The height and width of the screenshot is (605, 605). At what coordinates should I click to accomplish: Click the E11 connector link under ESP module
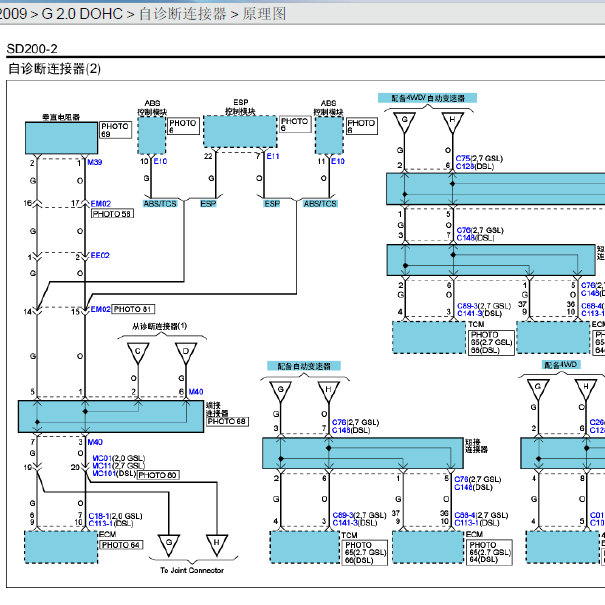pos(273,156)
